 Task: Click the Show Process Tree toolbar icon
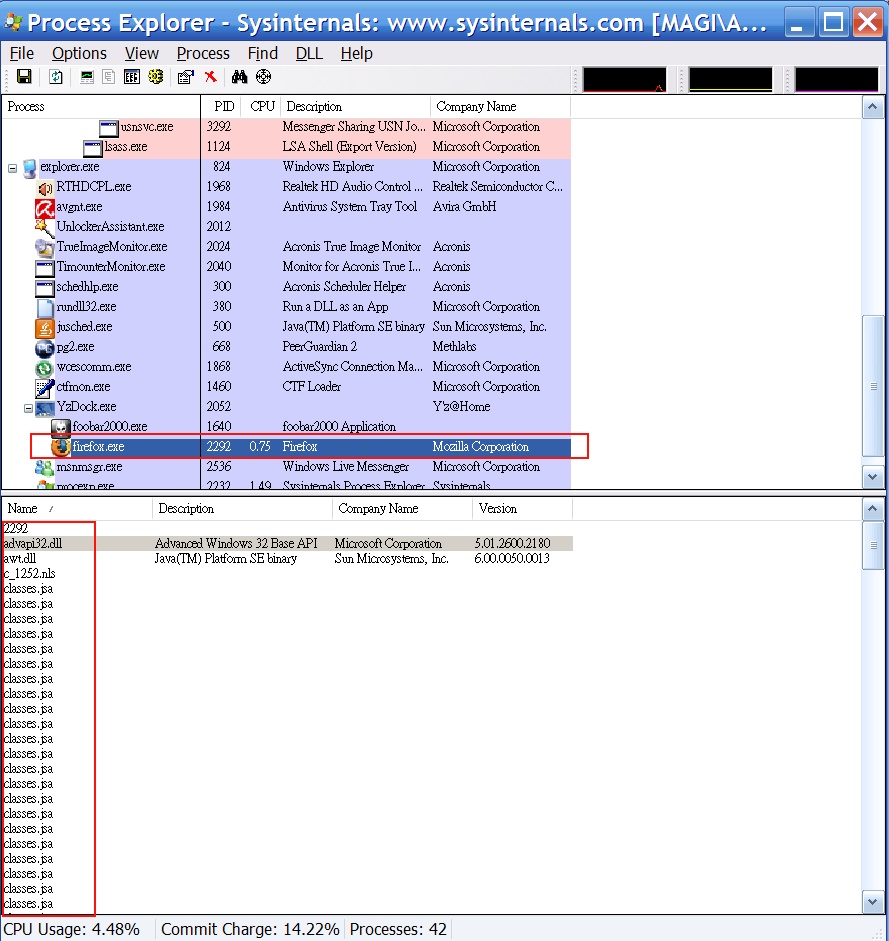point(109,77)
